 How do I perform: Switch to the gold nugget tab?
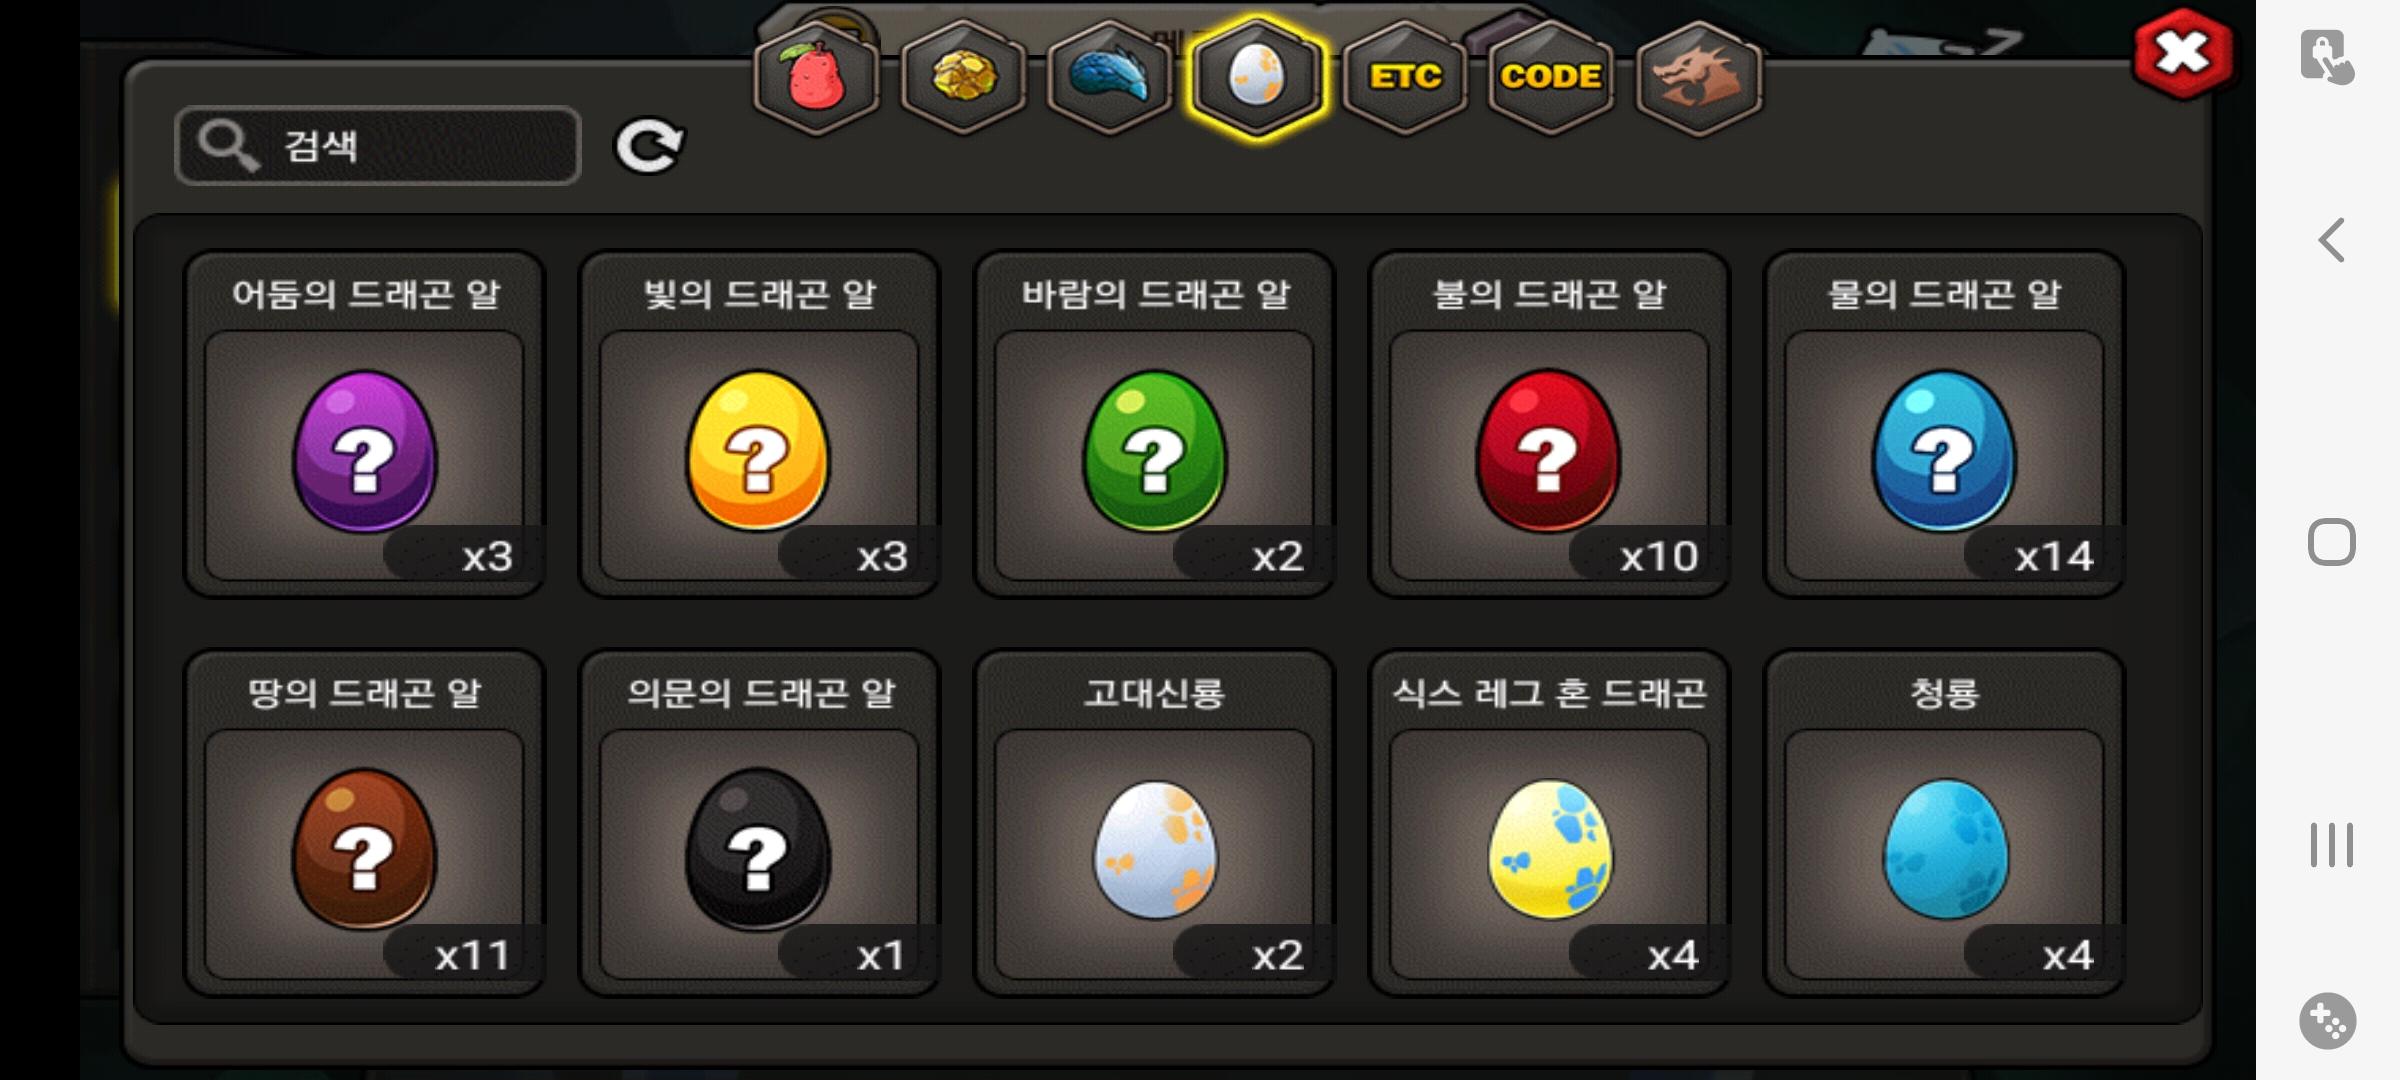click(x=964, y=78)
